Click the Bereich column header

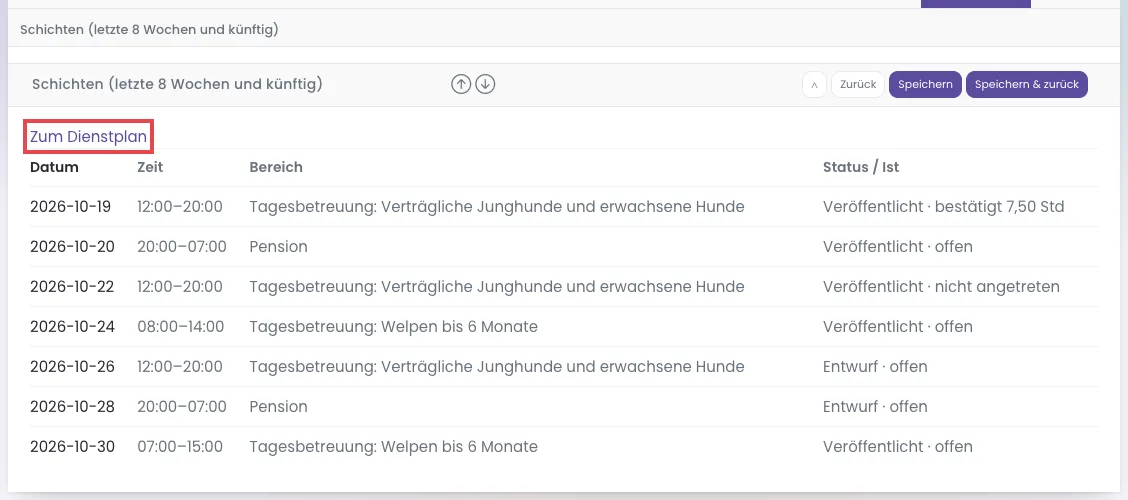(276, 167)
